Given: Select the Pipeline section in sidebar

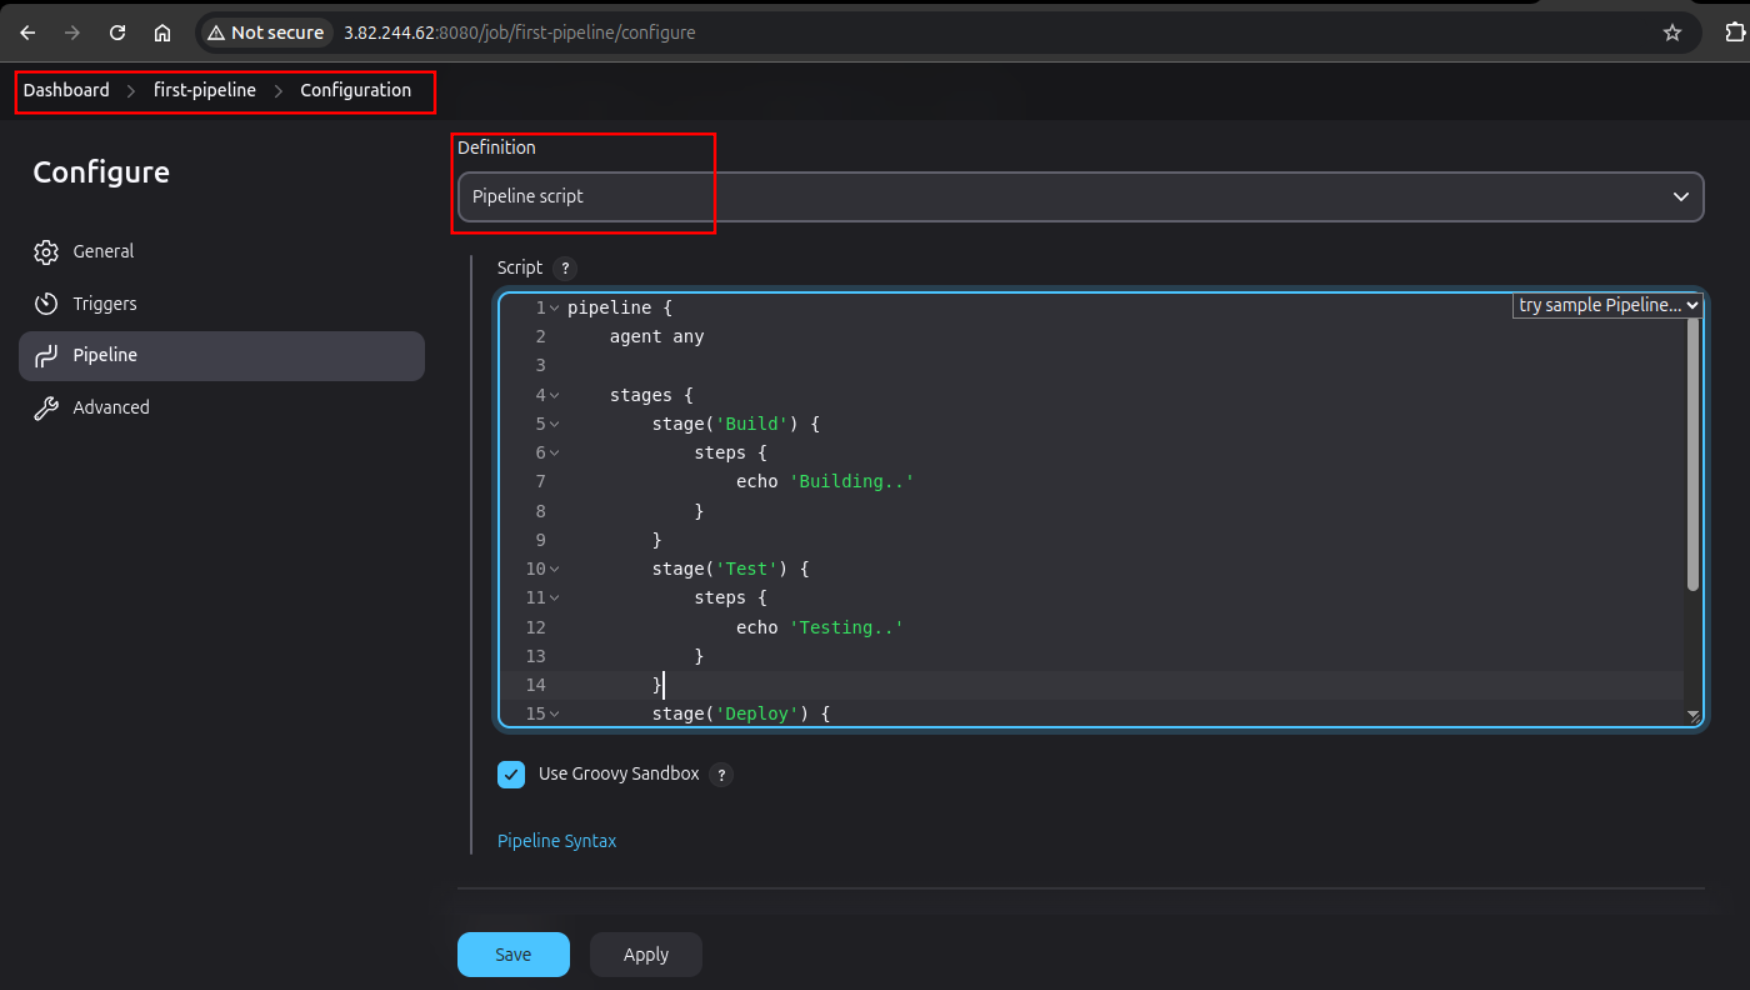Looking at the screenshot, I should (x=221, y=356).
